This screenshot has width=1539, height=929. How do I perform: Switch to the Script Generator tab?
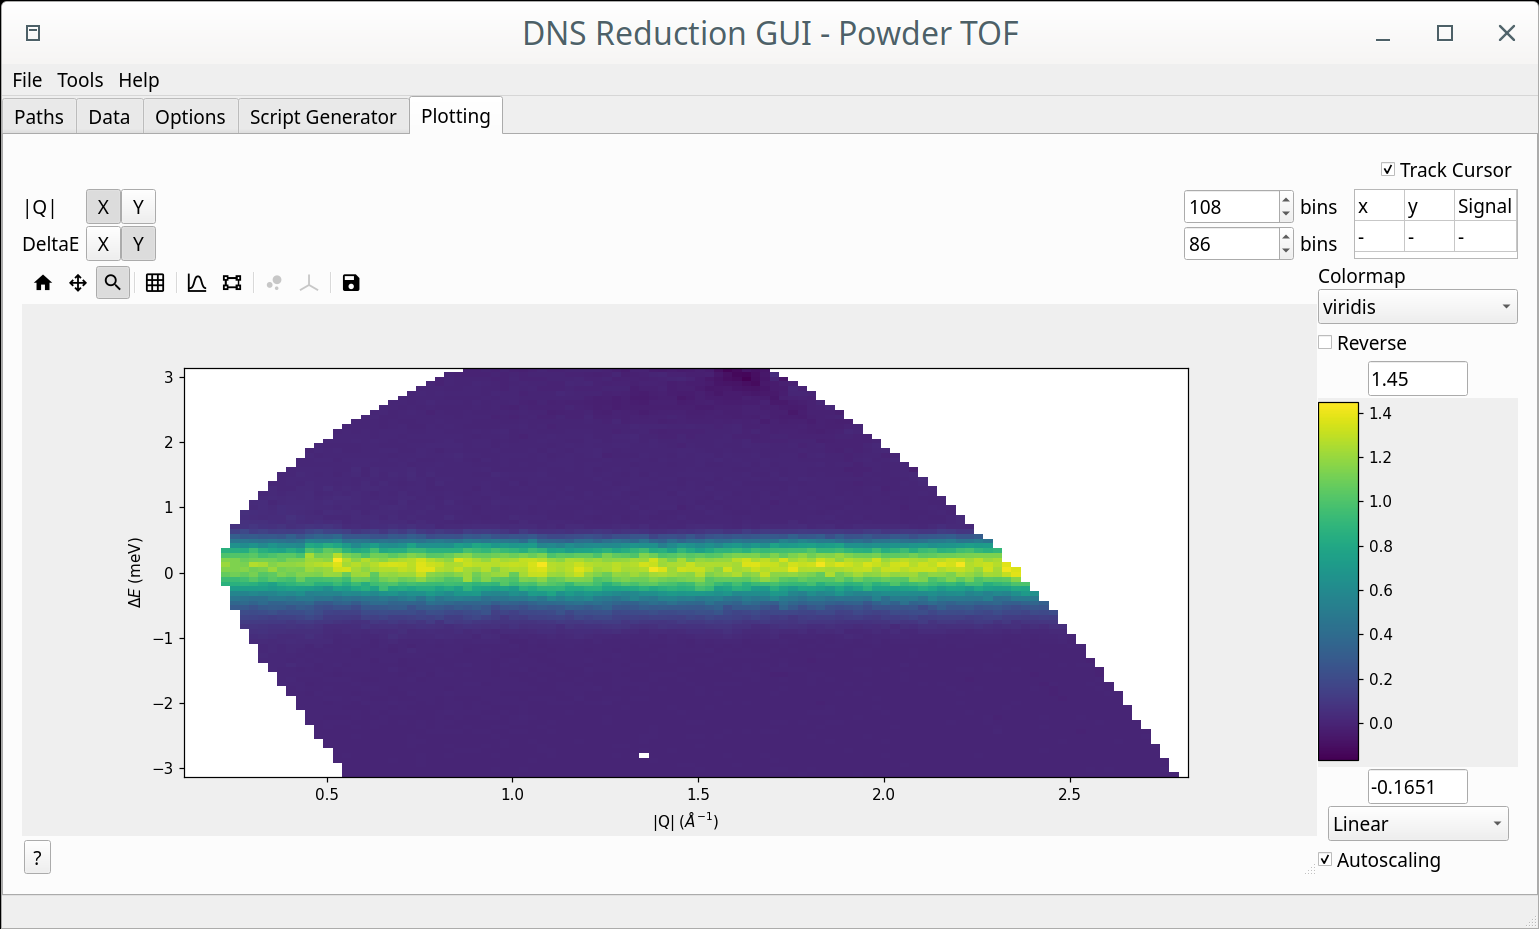[323, 117]
